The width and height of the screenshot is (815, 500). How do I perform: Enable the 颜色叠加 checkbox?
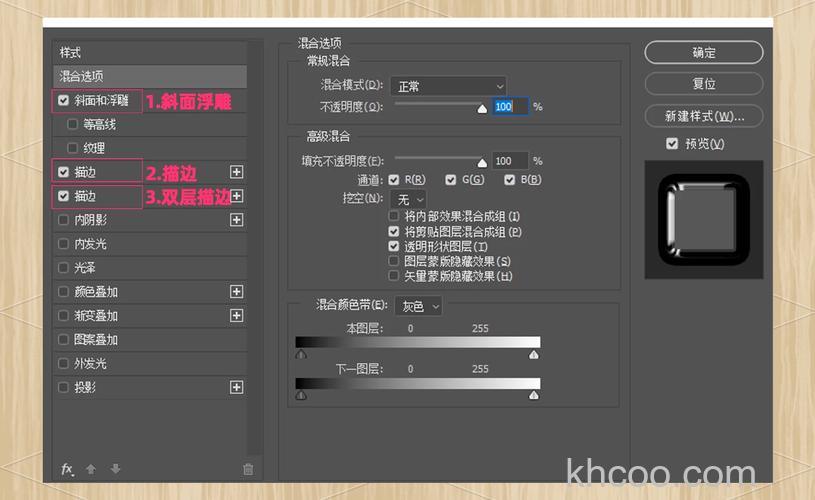pos(63,292)
